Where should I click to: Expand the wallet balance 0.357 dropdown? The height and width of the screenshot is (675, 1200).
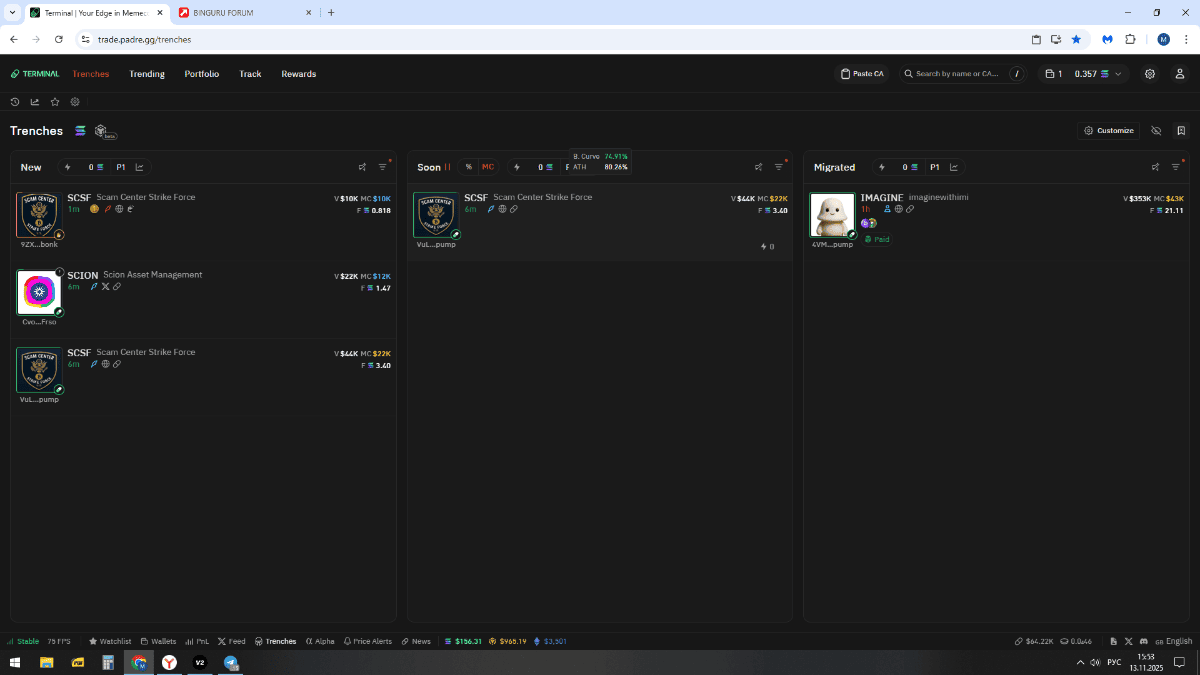[x=1097, y=74]
